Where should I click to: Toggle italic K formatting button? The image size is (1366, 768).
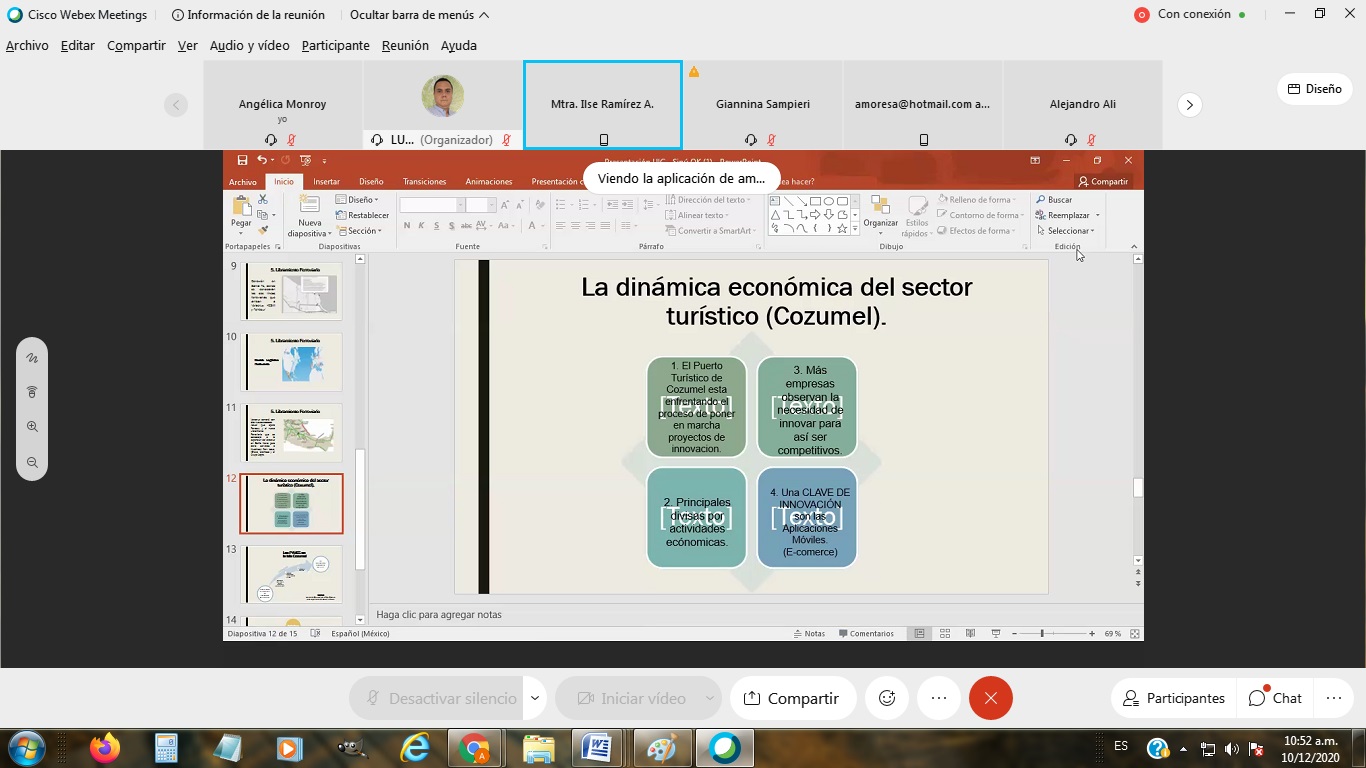[422, 226]
